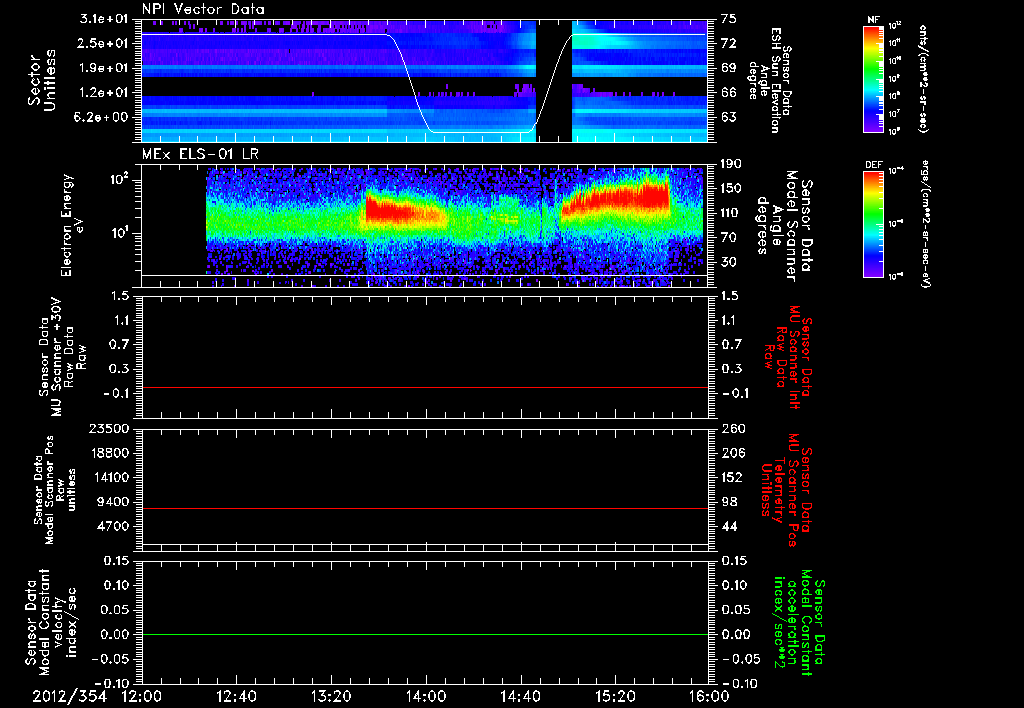Select the 'NPI Vector Data' panel title
Screen dimensions: 1024x708
click(203, 9)
